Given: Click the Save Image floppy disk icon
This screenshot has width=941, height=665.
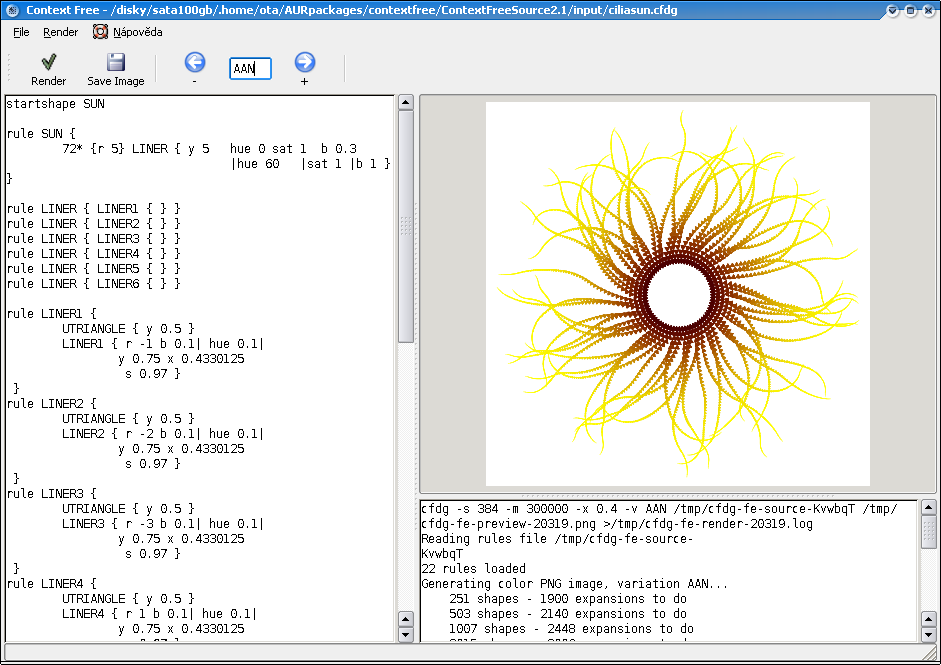Looking at the screenshot, I should point(115,62).
